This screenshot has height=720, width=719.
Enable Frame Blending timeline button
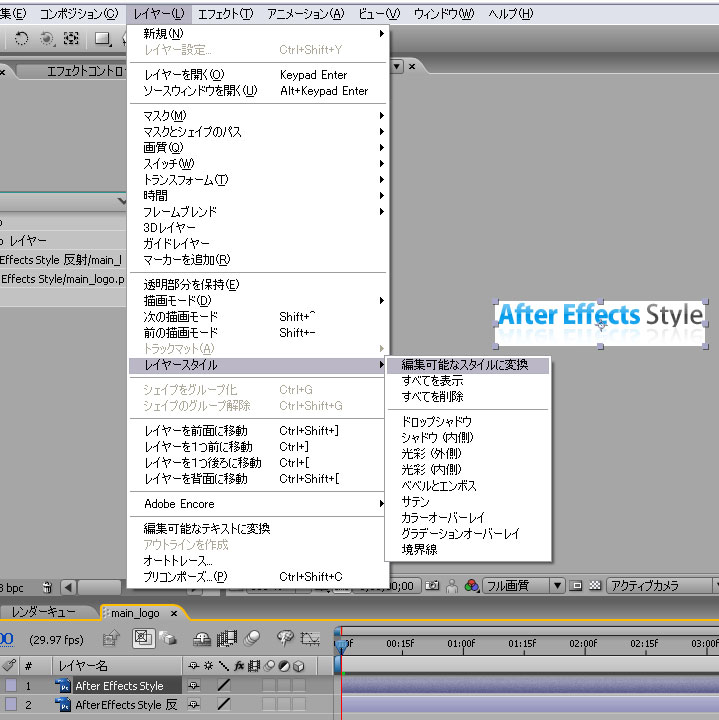click(227, 638)
